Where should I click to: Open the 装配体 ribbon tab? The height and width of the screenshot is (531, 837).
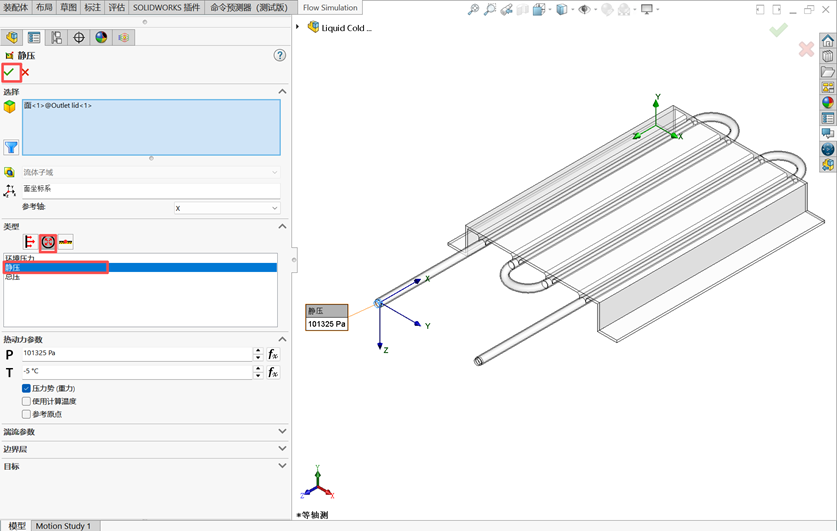tap(15, 7)
